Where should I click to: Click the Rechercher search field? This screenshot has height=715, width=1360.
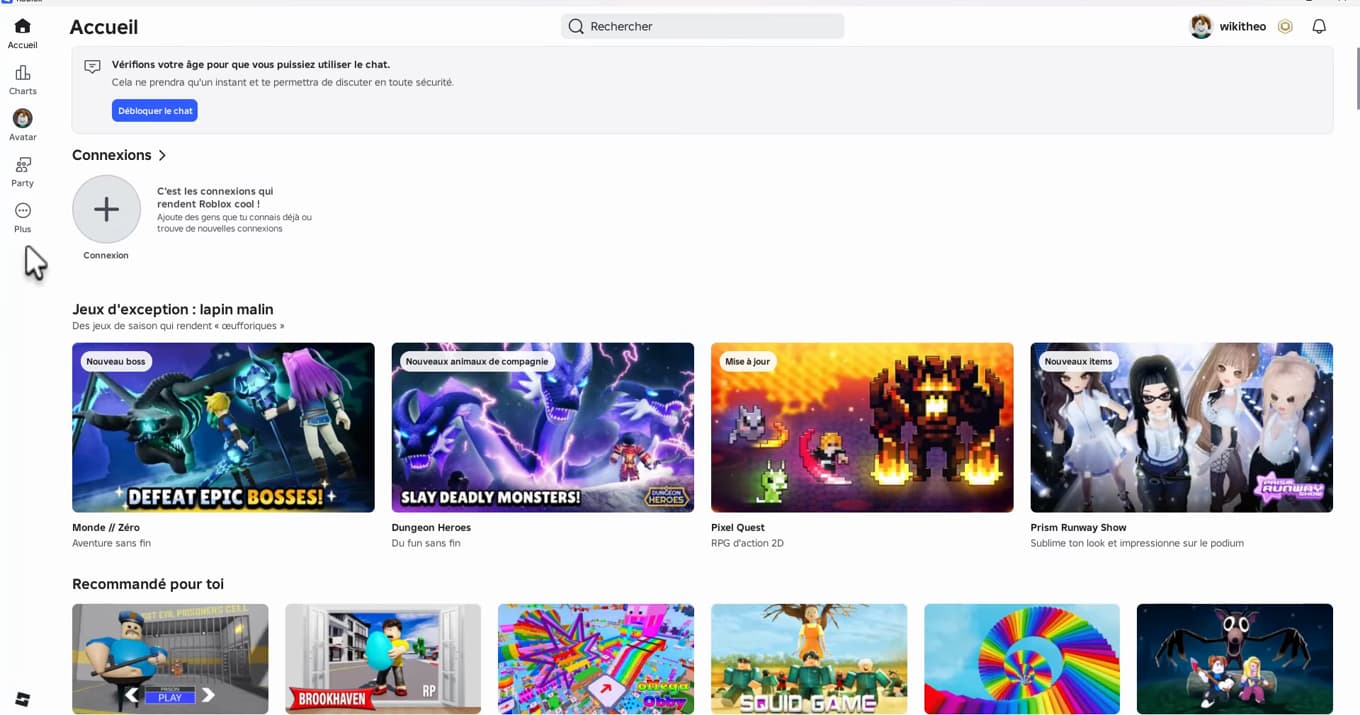click(x=703, y=27)
